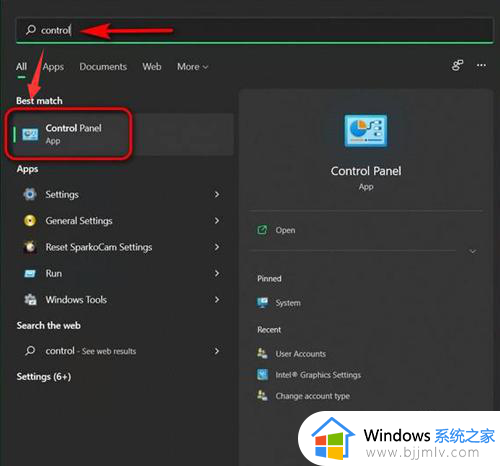Screen dimensions: 500x466
Task: Expand the Run result chevron
Action: [x=217, y=273]
